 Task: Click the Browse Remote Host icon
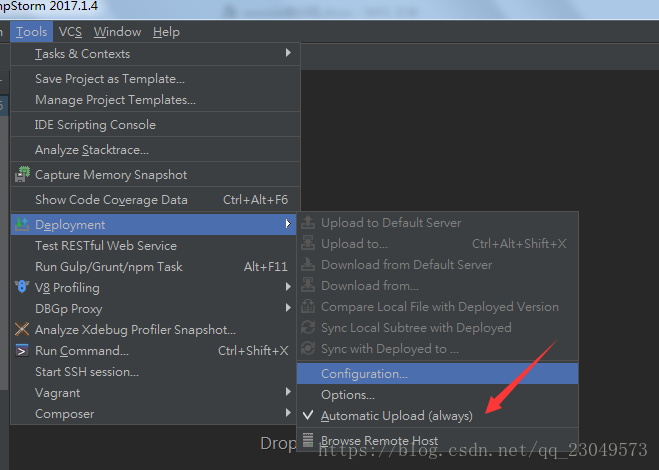pos(308,440)
